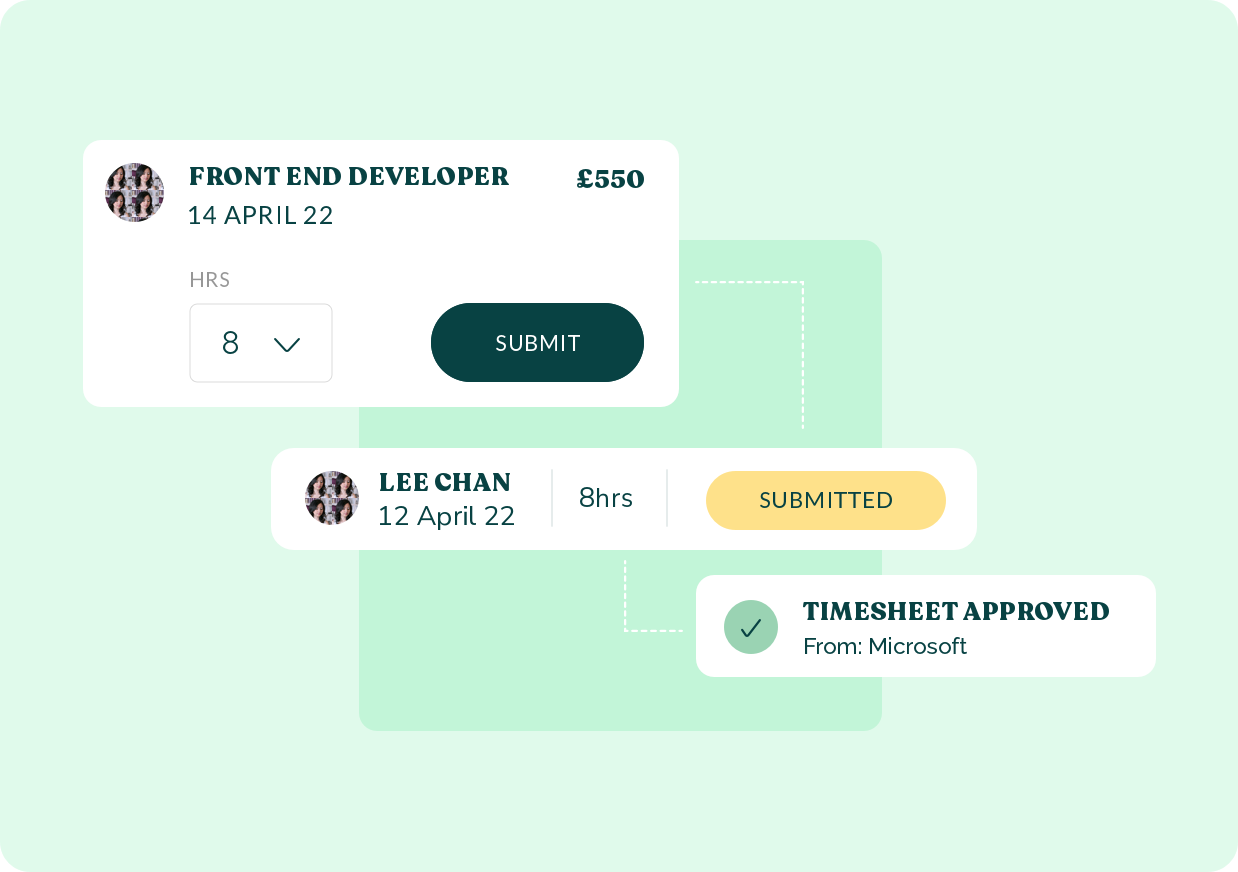
Task: Open the LEE CHAN name link
Action: click(444, 482)
